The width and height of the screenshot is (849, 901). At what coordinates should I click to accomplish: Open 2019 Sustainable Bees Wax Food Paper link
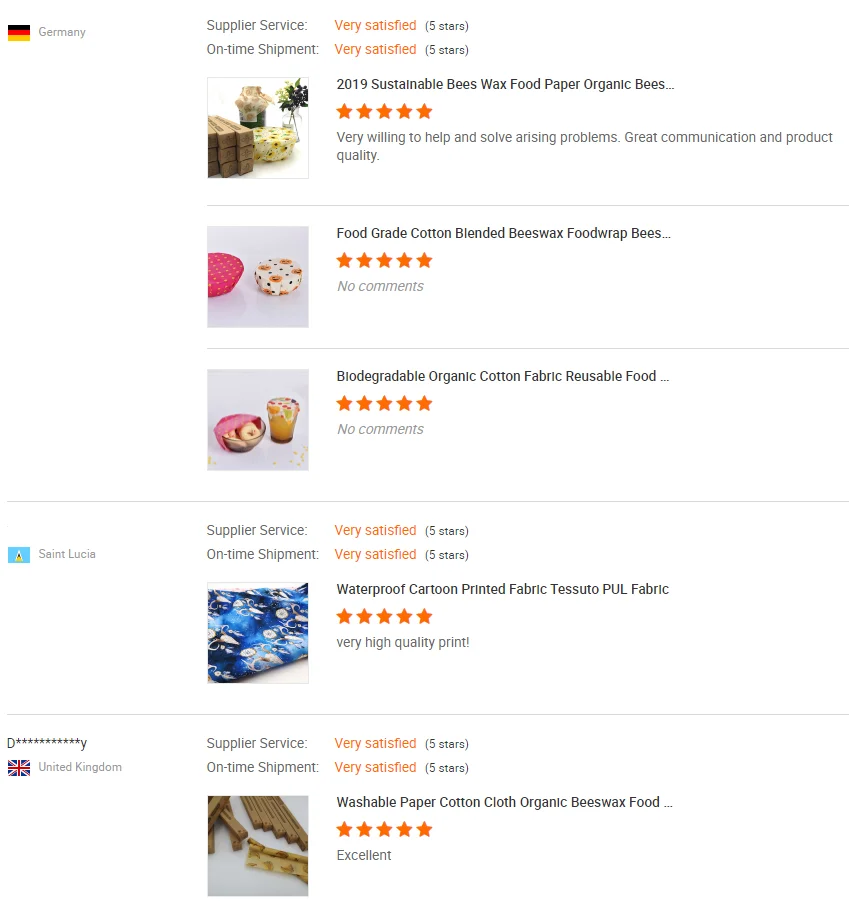(x=505, y=85)
